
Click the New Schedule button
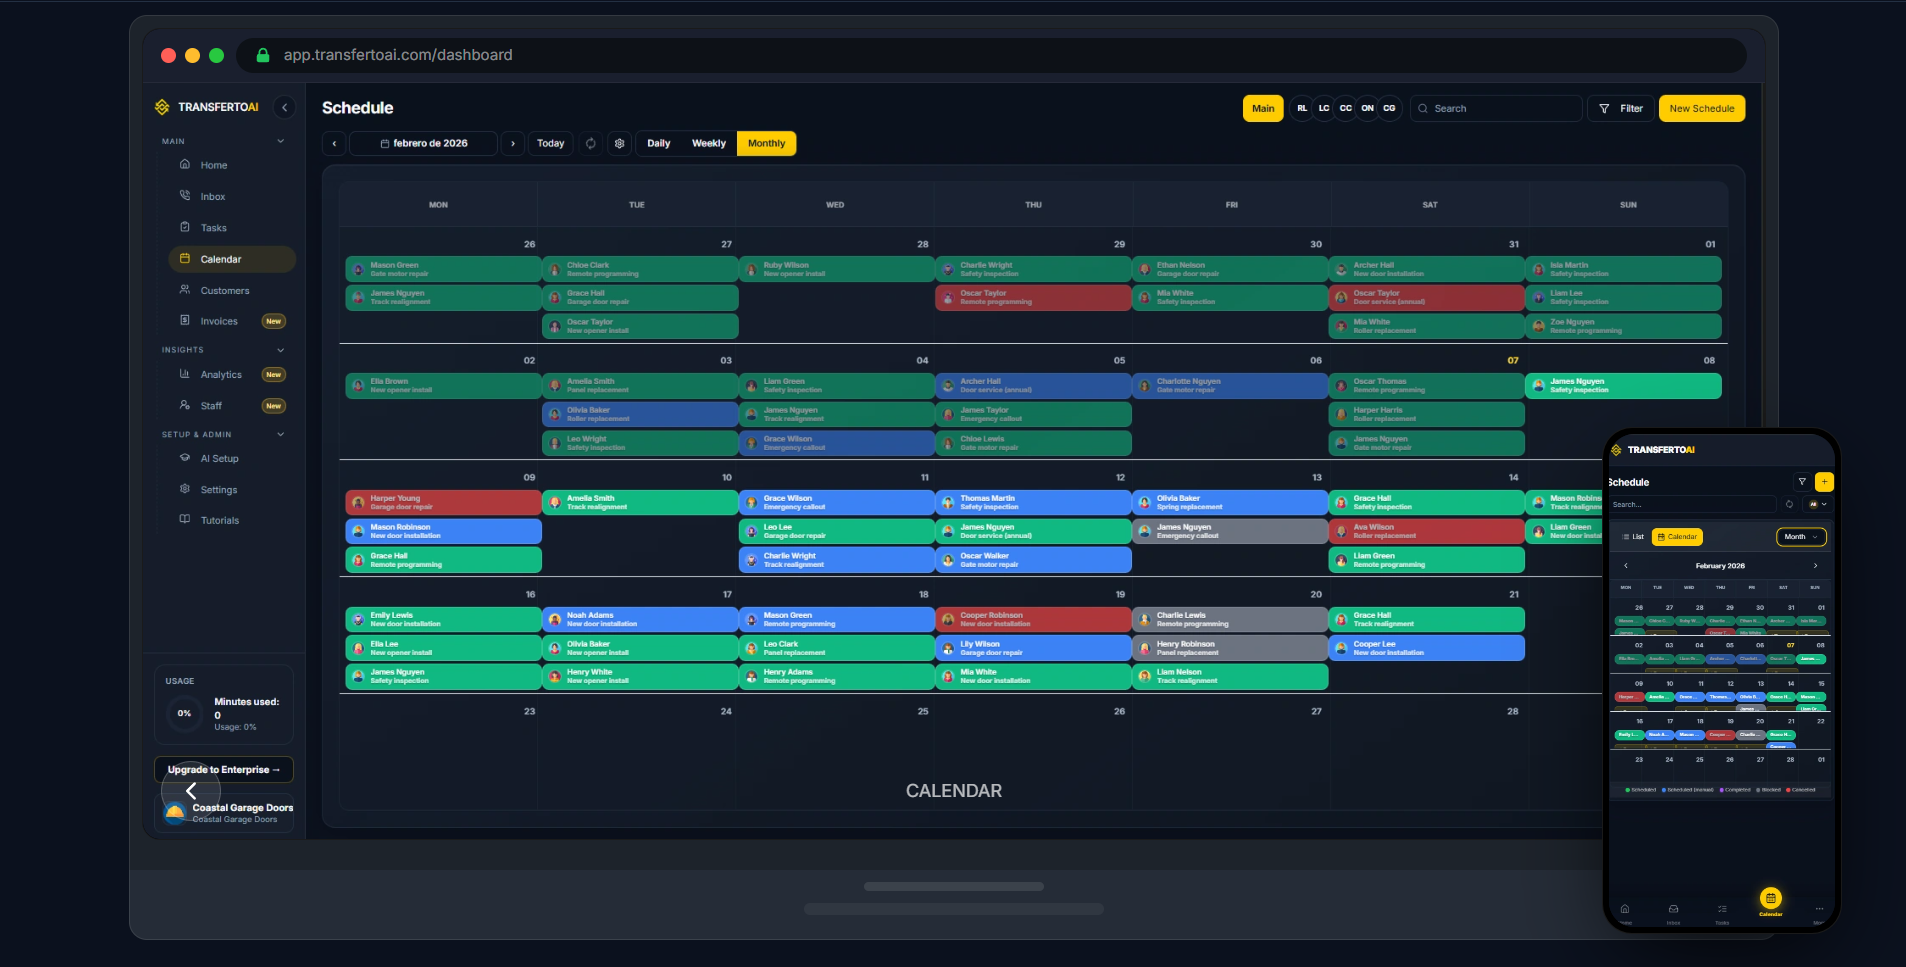[x=1702, y=108]
